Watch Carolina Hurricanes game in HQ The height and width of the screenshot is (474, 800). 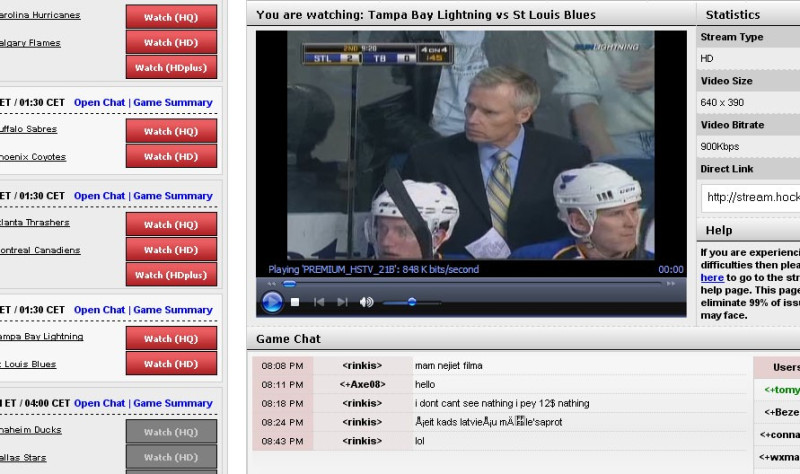click(x=171, y=17)
